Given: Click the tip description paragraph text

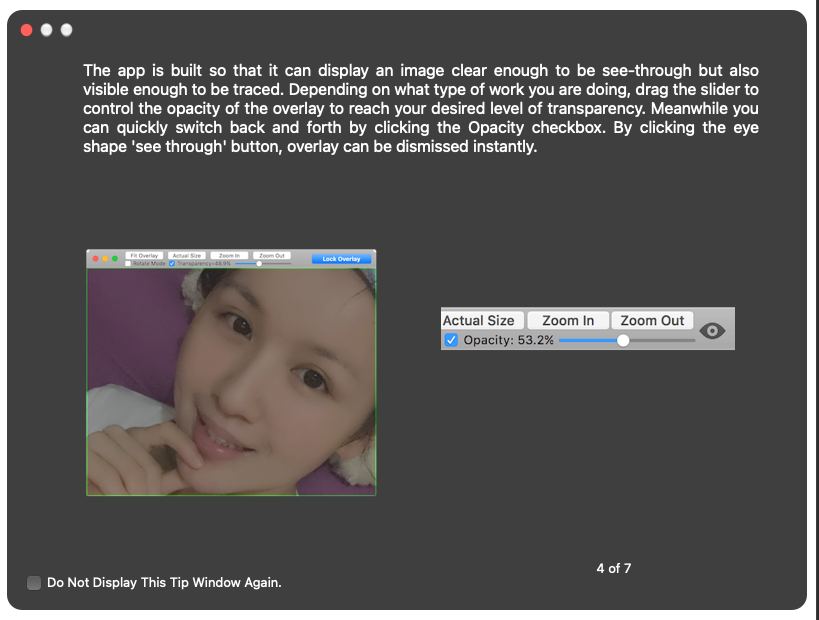Looking at the screenshot, I should click(x=420, y=108).
